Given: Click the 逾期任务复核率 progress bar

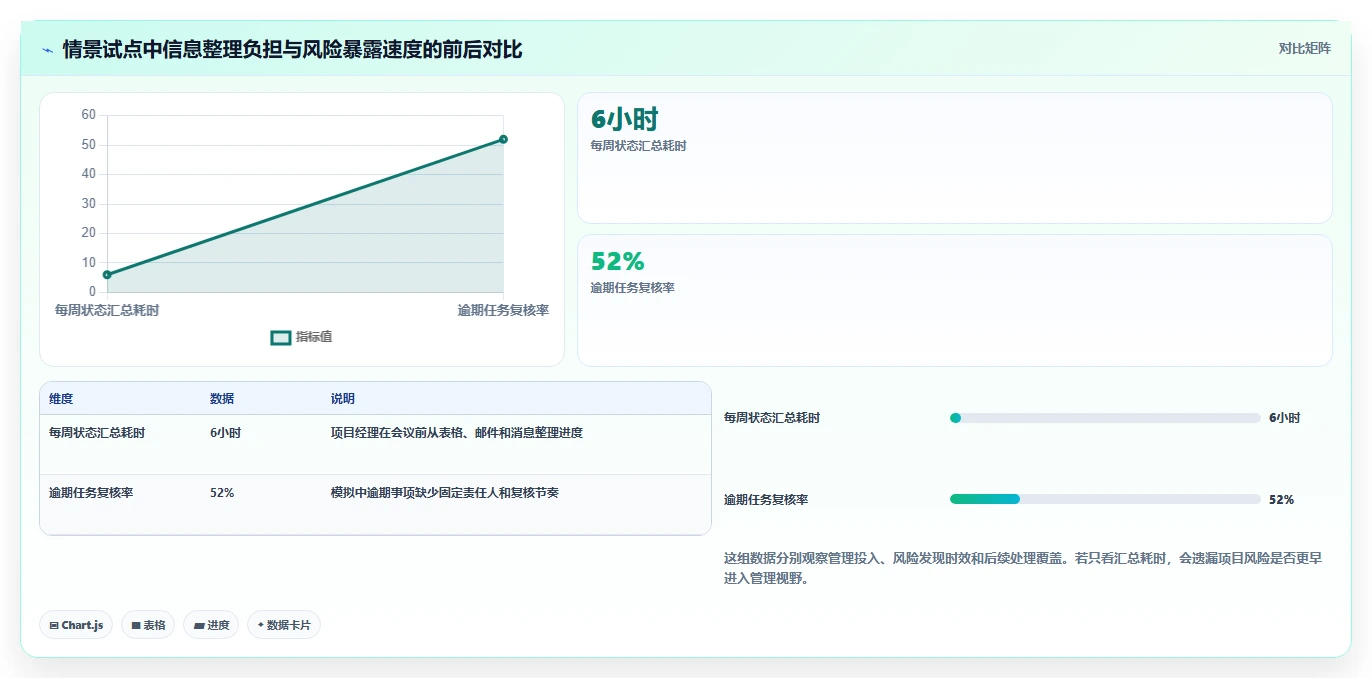Looking at the screenshot, I should pos(1105,499).
